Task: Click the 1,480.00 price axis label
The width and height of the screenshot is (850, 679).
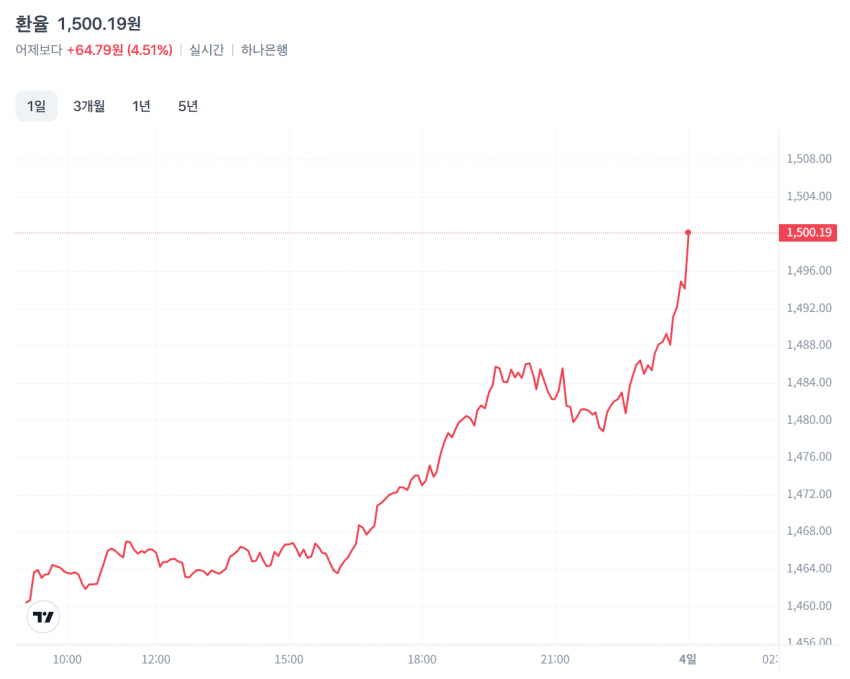Action: pos(810,420)
